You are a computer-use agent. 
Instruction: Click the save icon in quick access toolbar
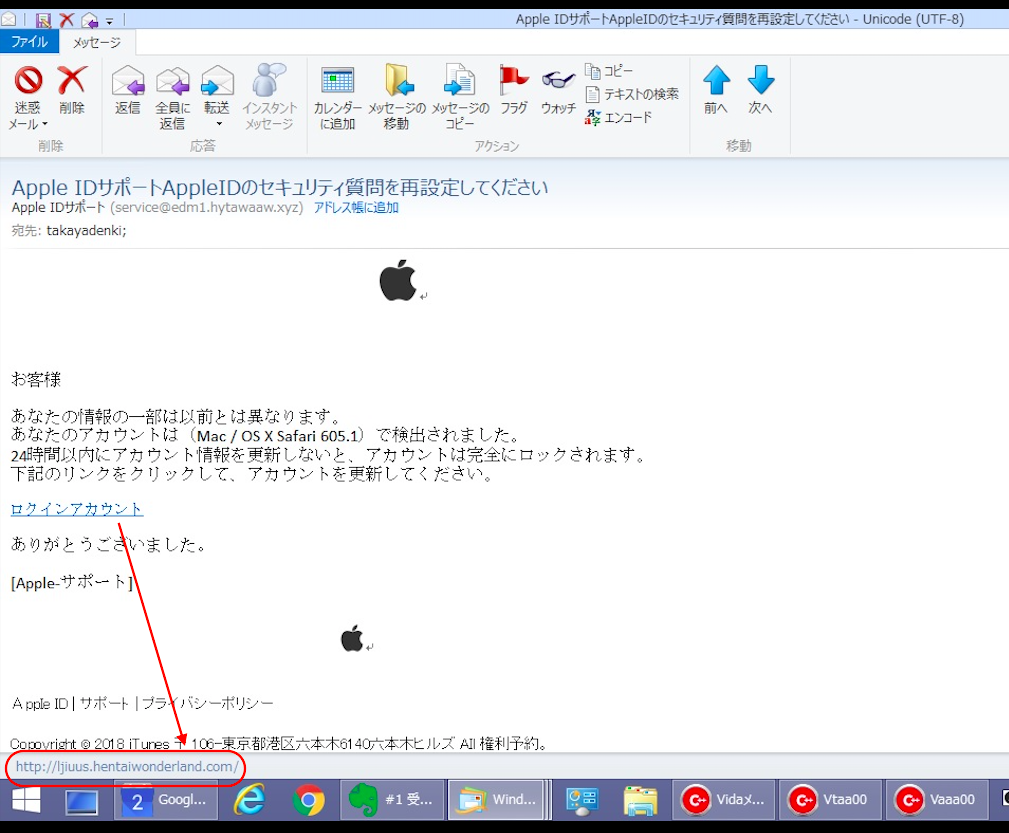click(43, 20)
